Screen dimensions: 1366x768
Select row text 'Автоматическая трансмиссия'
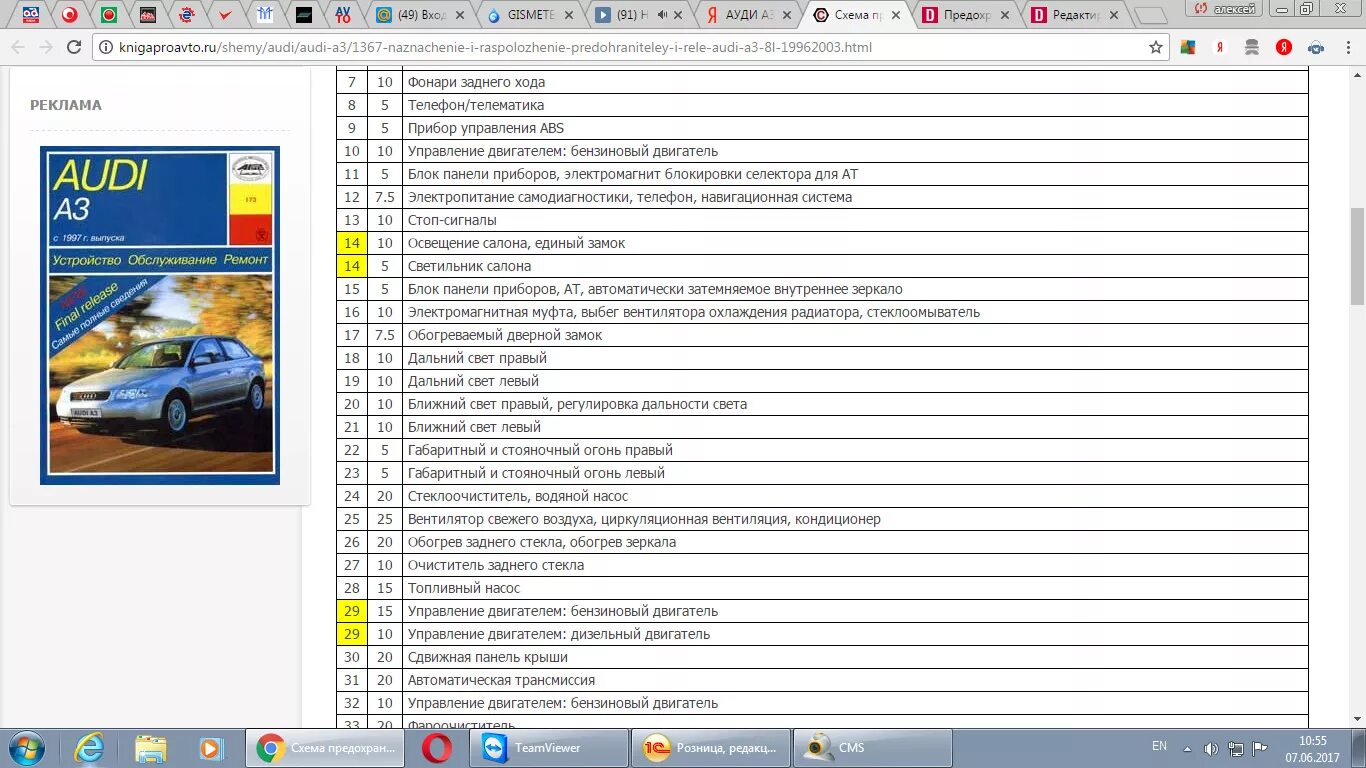point(501,680)
